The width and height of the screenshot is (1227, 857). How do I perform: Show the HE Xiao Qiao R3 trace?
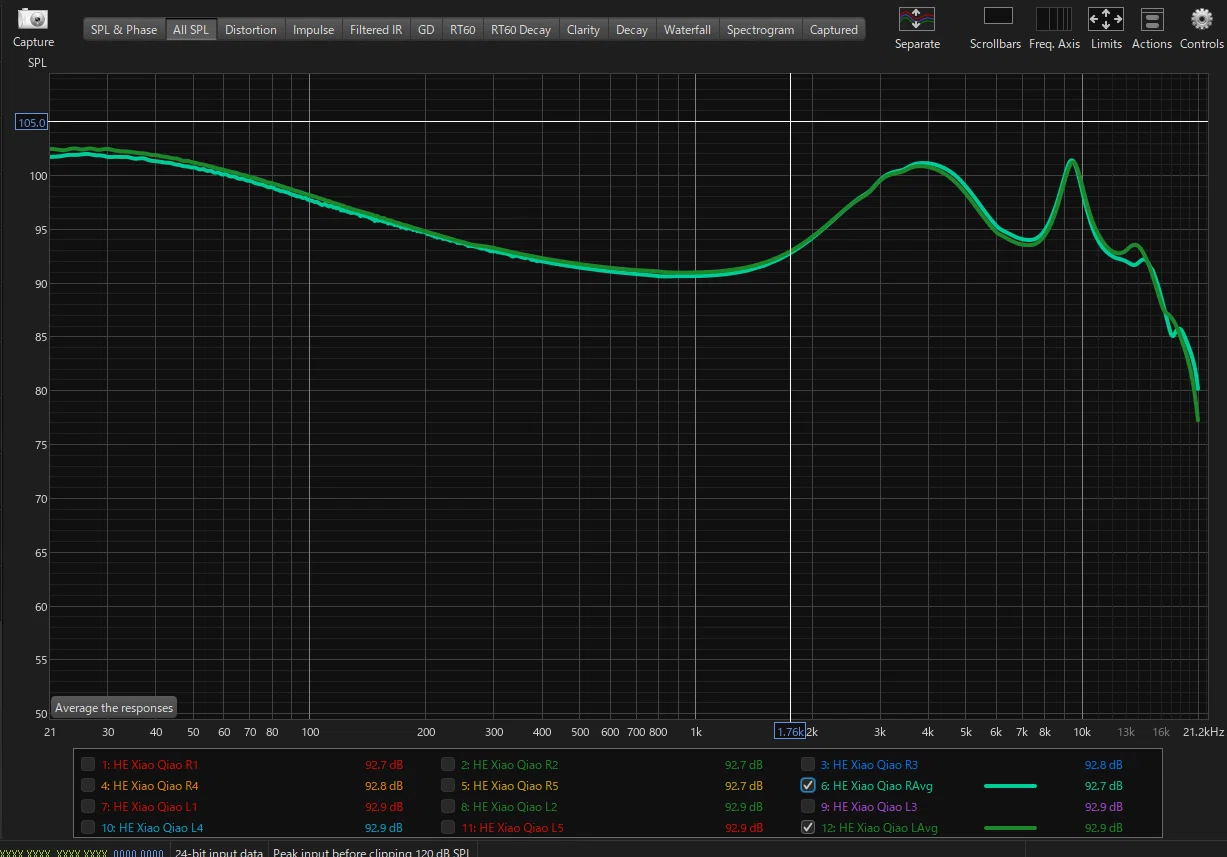pyautogui.click(x=808, y=765)
